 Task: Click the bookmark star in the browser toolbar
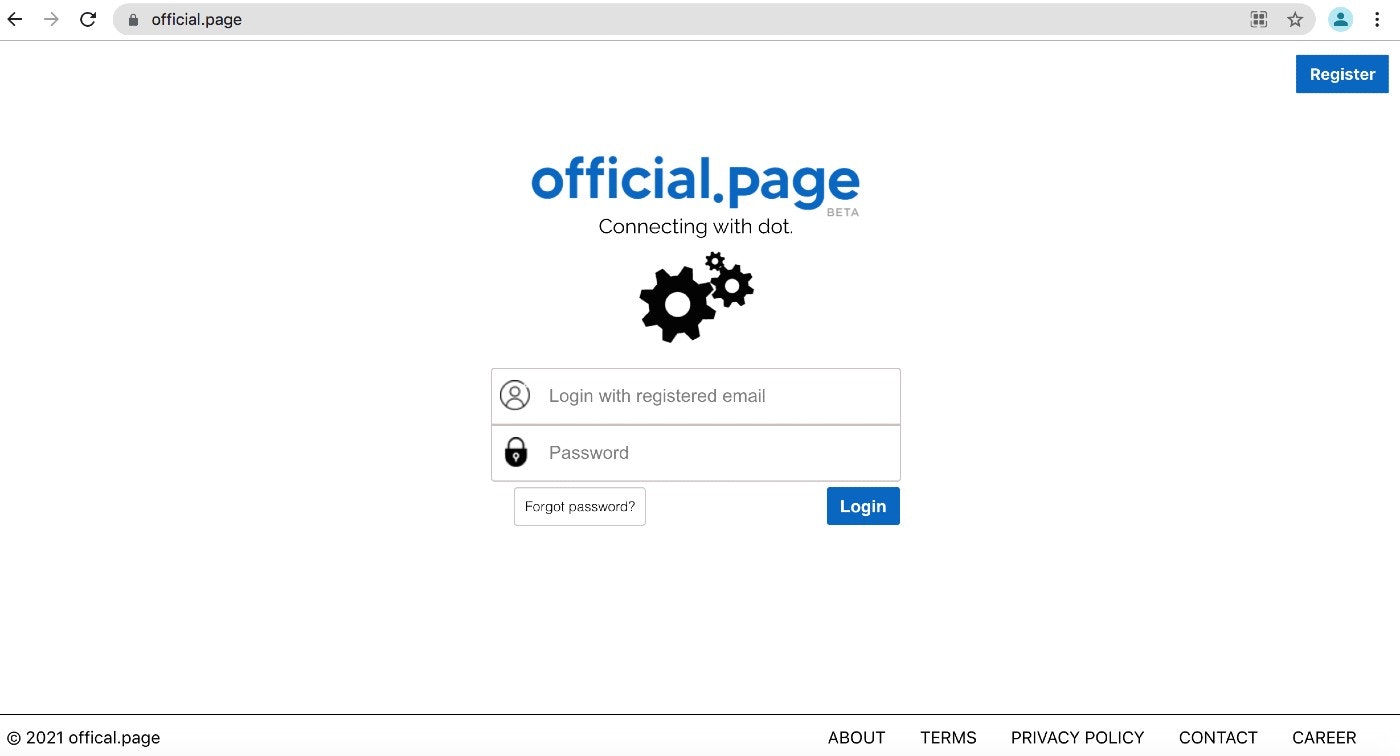point(1295,18)
